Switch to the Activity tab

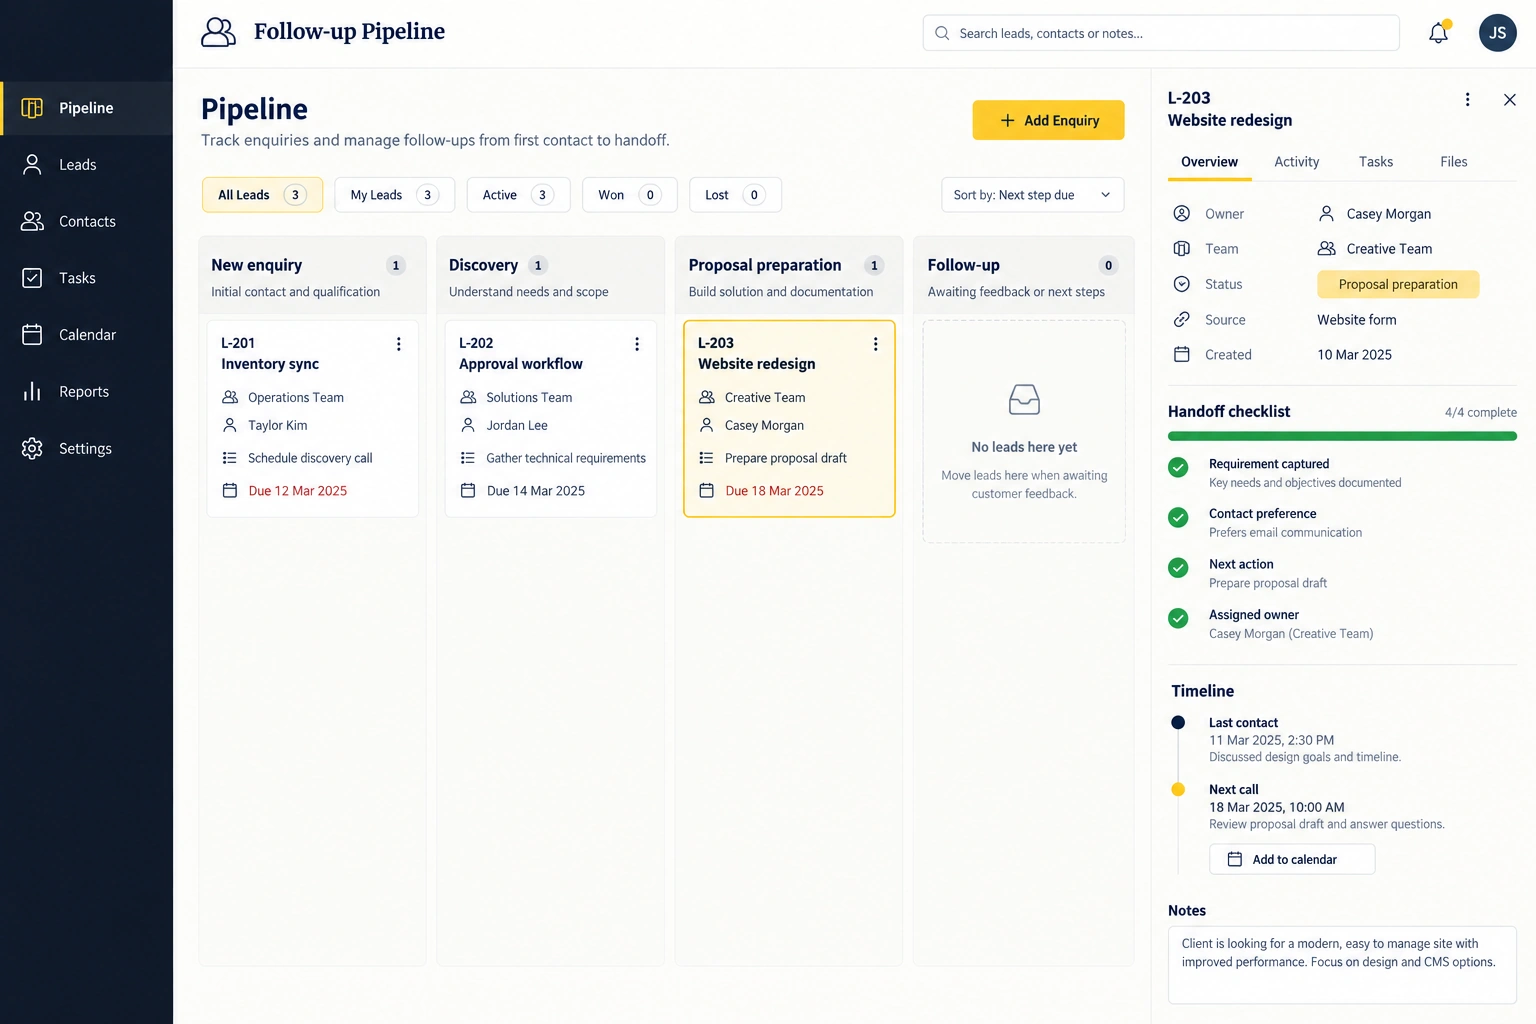(1296, 162)
